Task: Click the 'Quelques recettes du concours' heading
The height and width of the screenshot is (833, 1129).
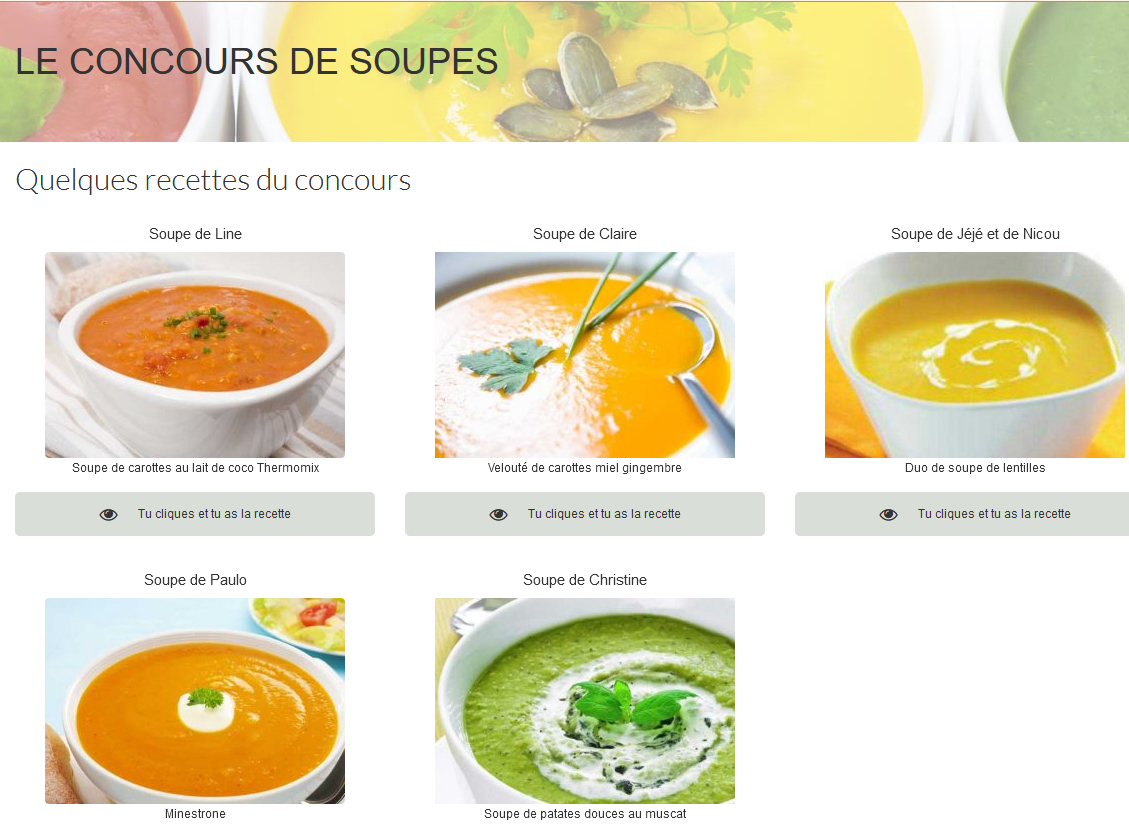Action: (213, 180)
